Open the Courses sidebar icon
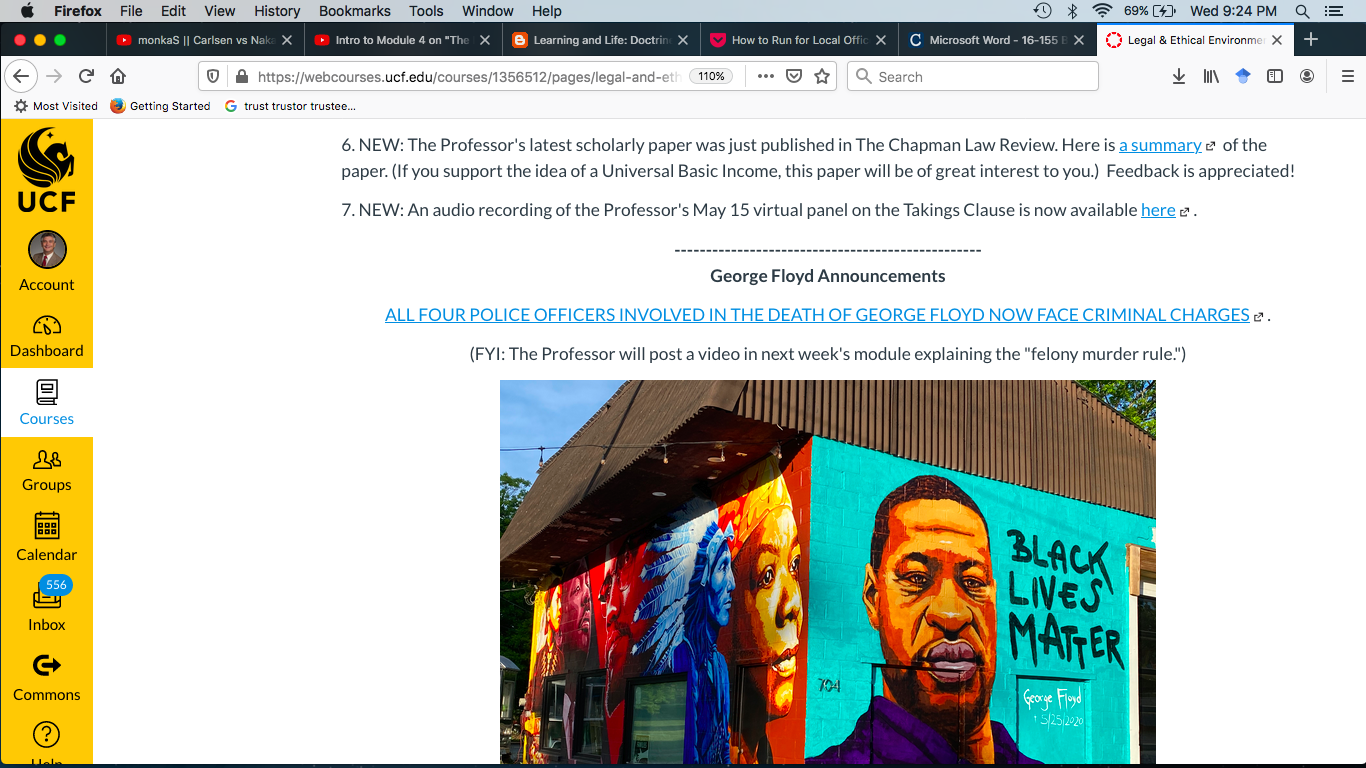 point(46,393)
